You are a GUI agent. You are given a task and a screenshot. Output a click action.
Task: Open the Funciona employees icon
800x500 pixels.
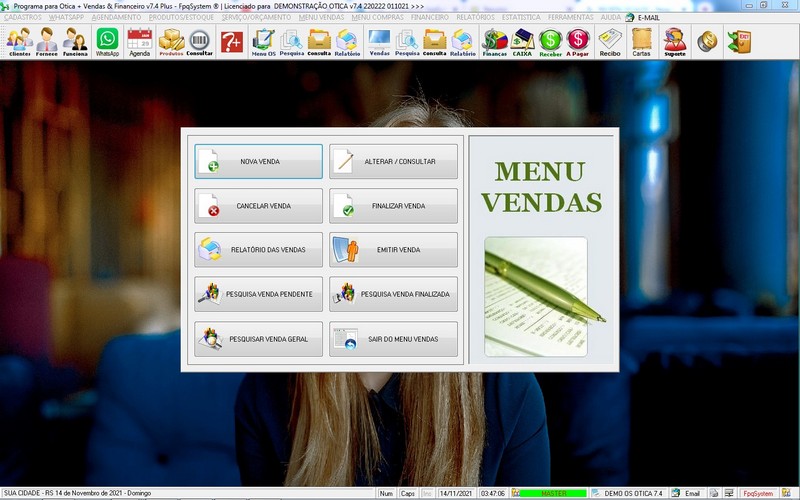coord(75,42)
